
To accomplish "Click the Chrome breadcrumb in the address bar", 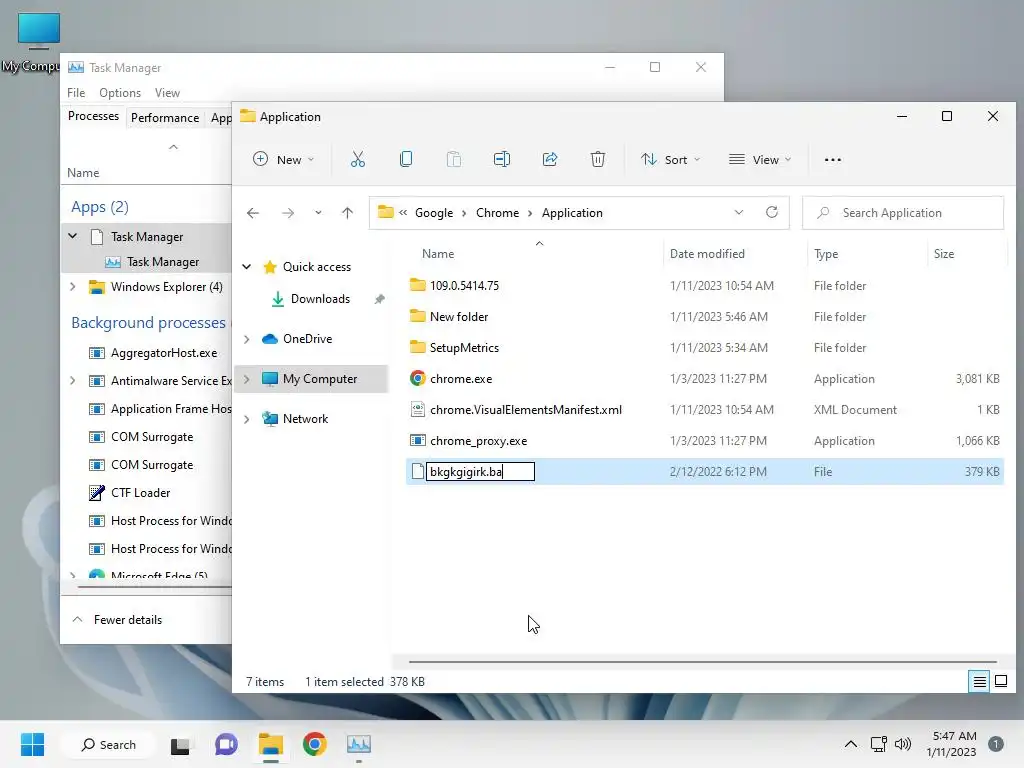I will coord(497,213).
